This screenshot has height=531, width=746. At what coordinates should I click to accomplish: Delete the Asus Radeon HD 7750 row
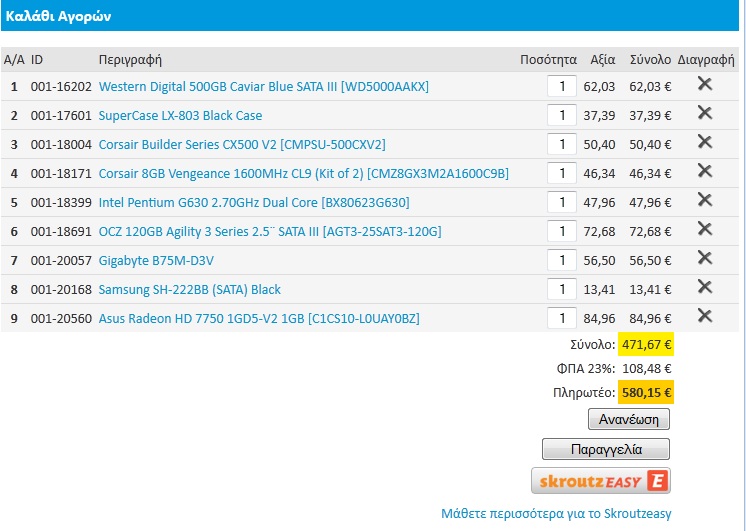705,316
